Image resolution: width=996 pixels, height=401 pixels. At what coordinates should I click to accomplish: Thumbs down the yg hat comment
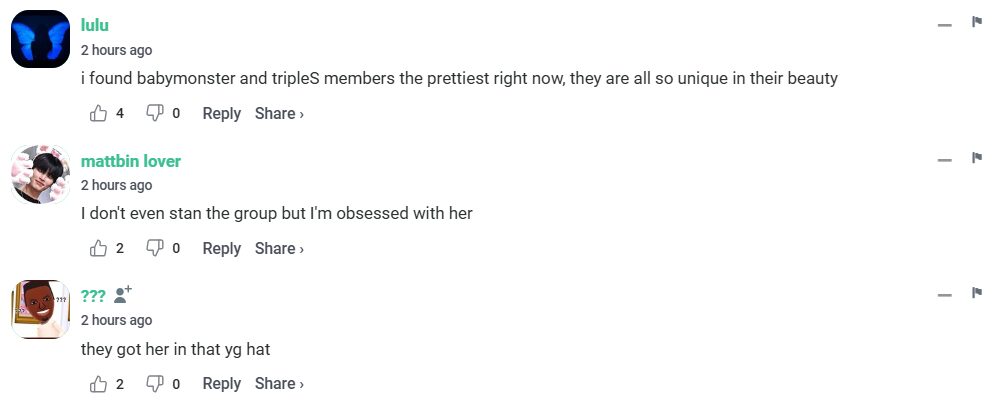[x=155, y=384]
